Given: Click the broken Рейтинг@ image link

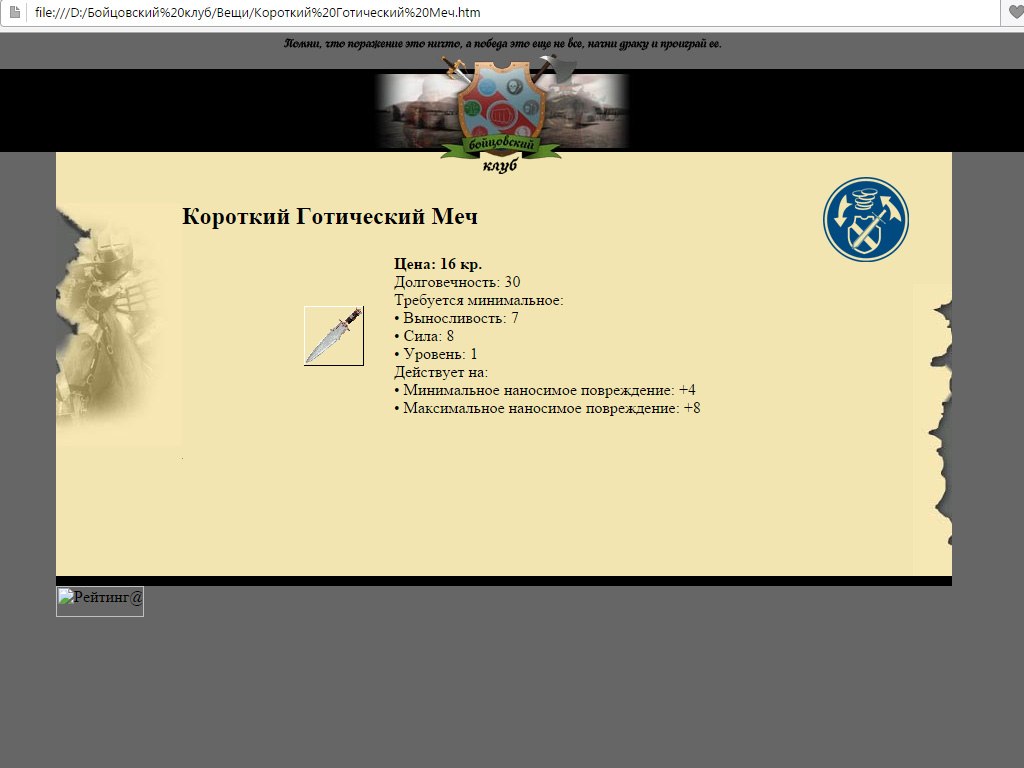Looking at the screenshot, I should (x=100, y=601).
